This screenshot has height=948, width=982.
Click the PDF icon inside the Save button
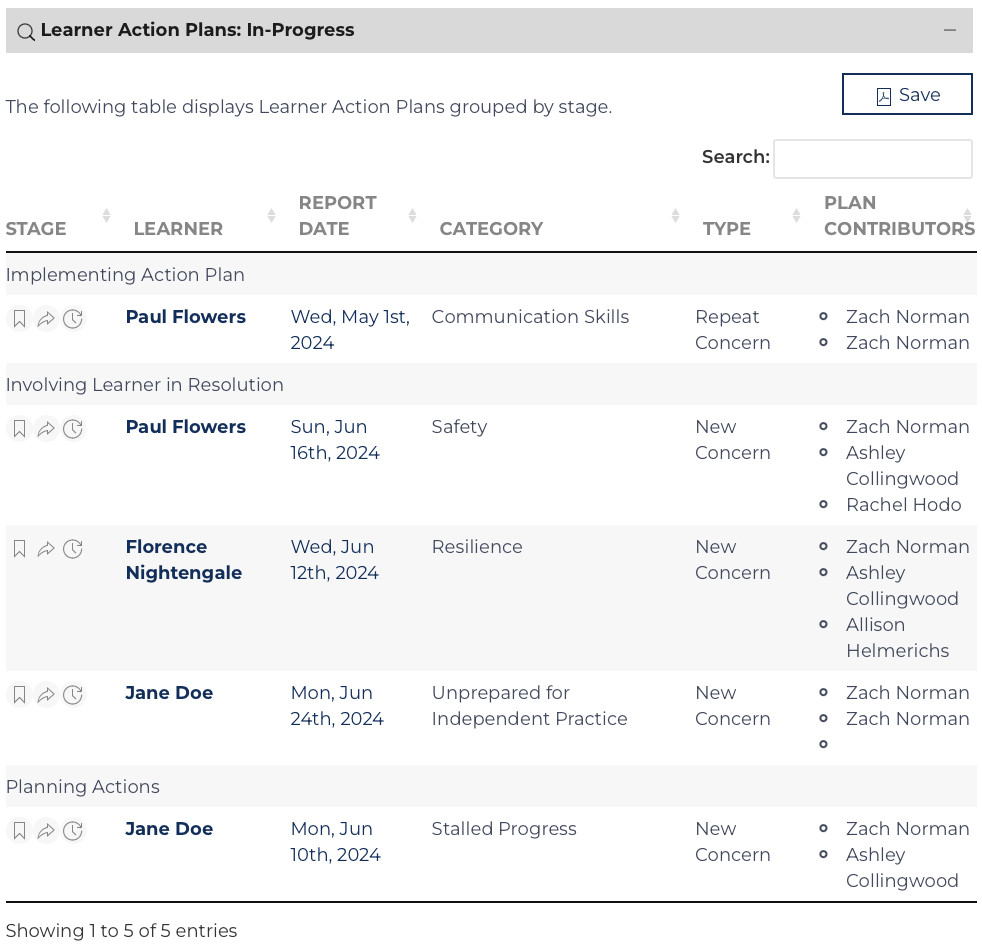click(884, 94)
